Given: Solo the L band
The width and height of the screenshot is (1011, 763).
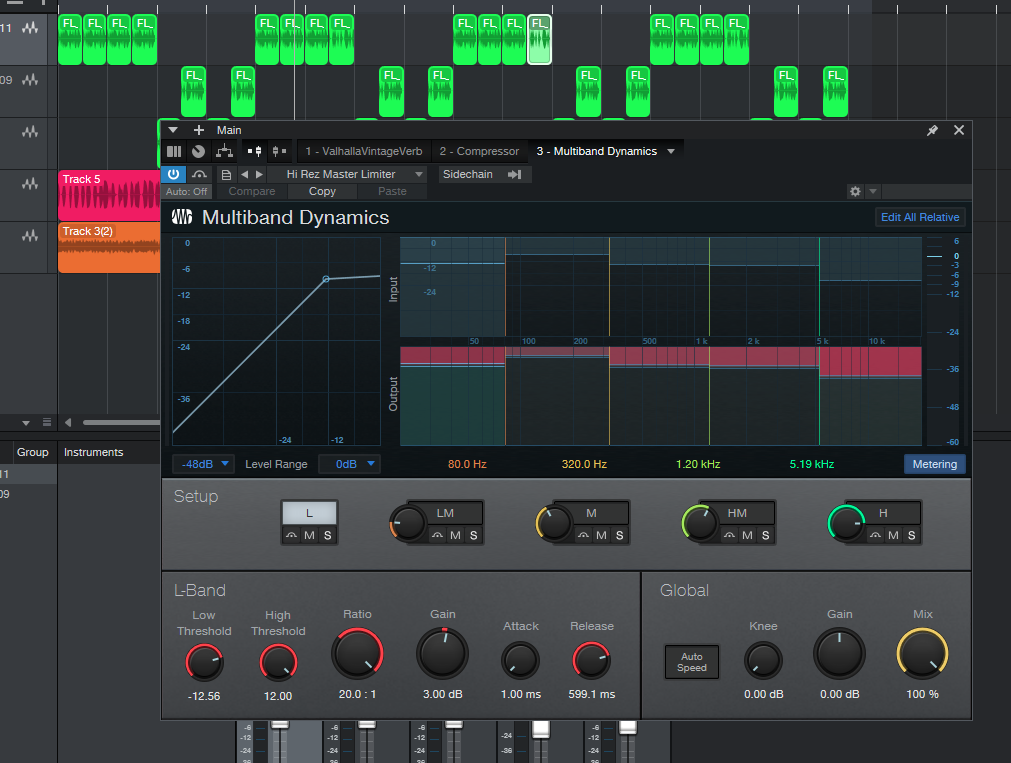Looking at the screenshot, I should pyautogui.click(x=328, y=535).
